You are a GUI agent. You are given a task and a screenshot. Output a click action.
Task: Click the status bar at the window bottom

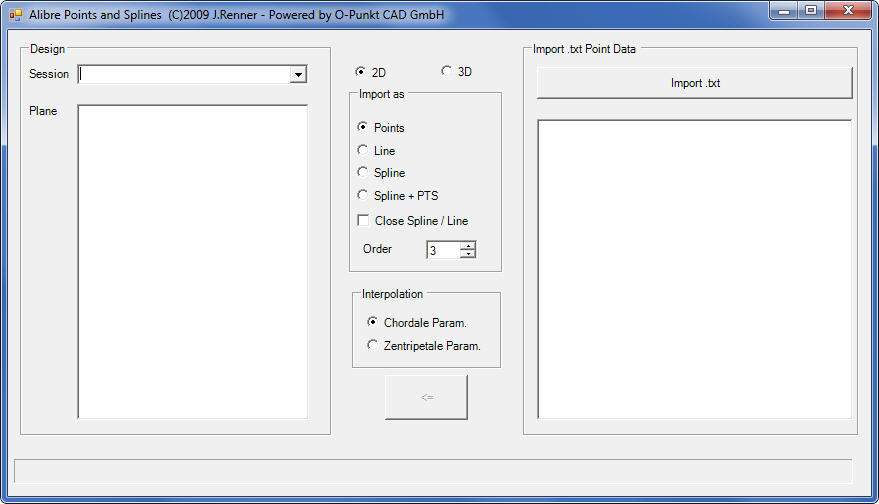(x=433, y=471)
